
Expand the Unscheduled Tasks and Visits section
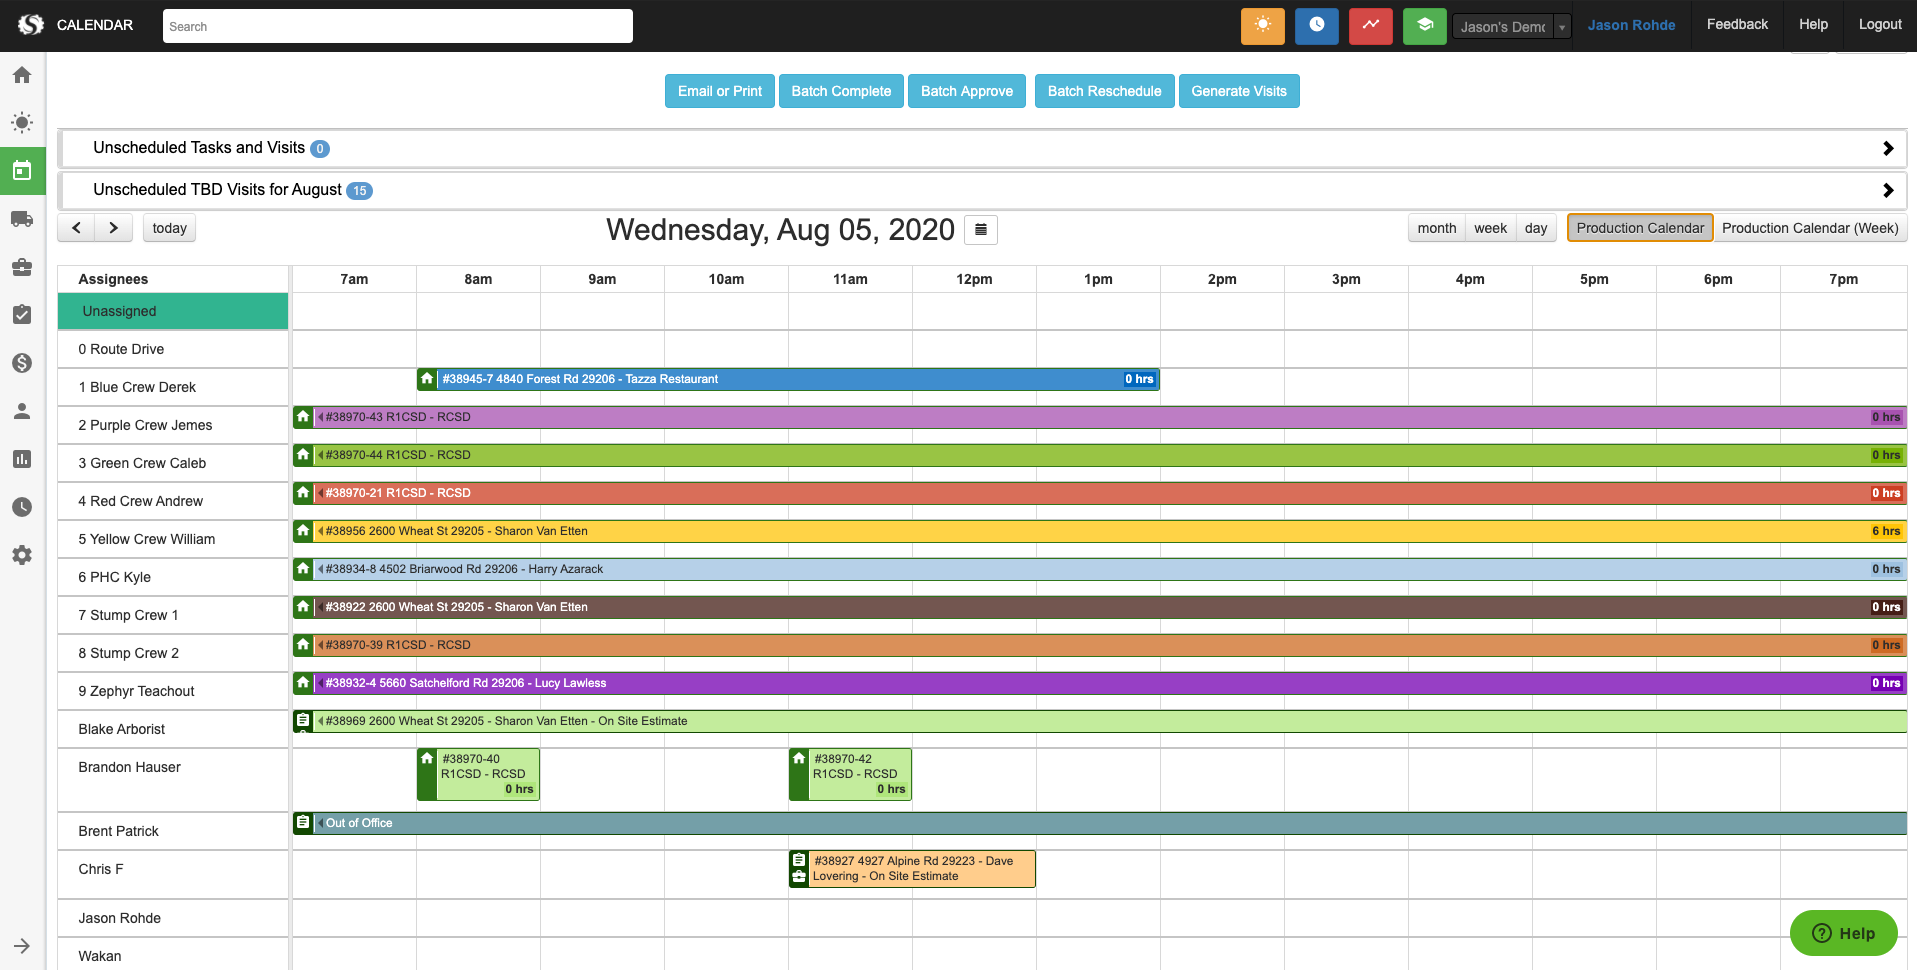(1888, 148)
